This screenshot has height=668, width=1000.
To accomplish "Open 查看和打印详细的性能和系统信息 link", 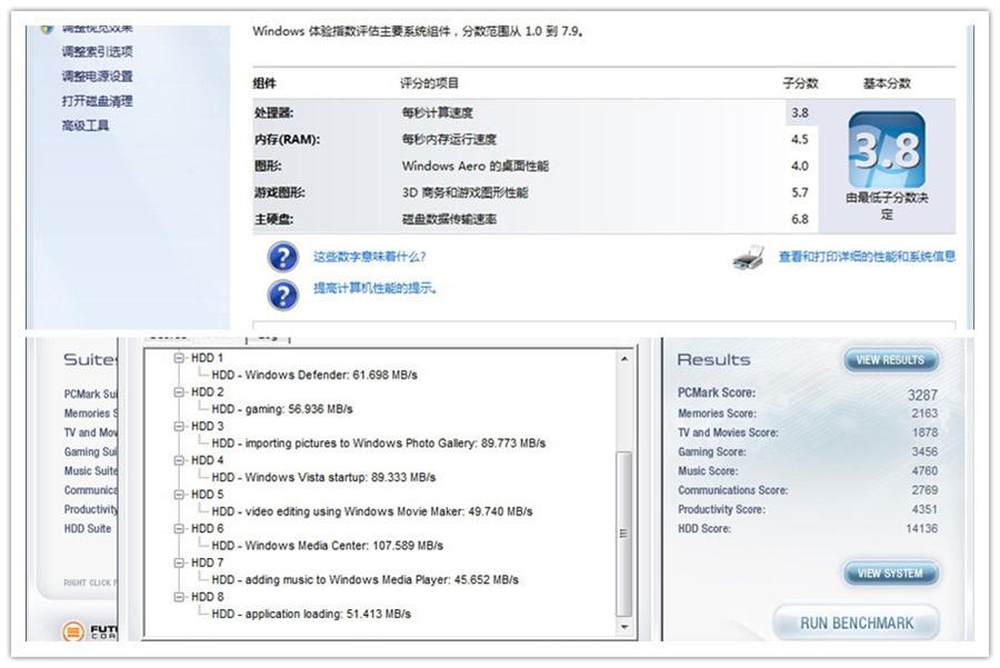I will pyautogui.click(x=867, y=256).
